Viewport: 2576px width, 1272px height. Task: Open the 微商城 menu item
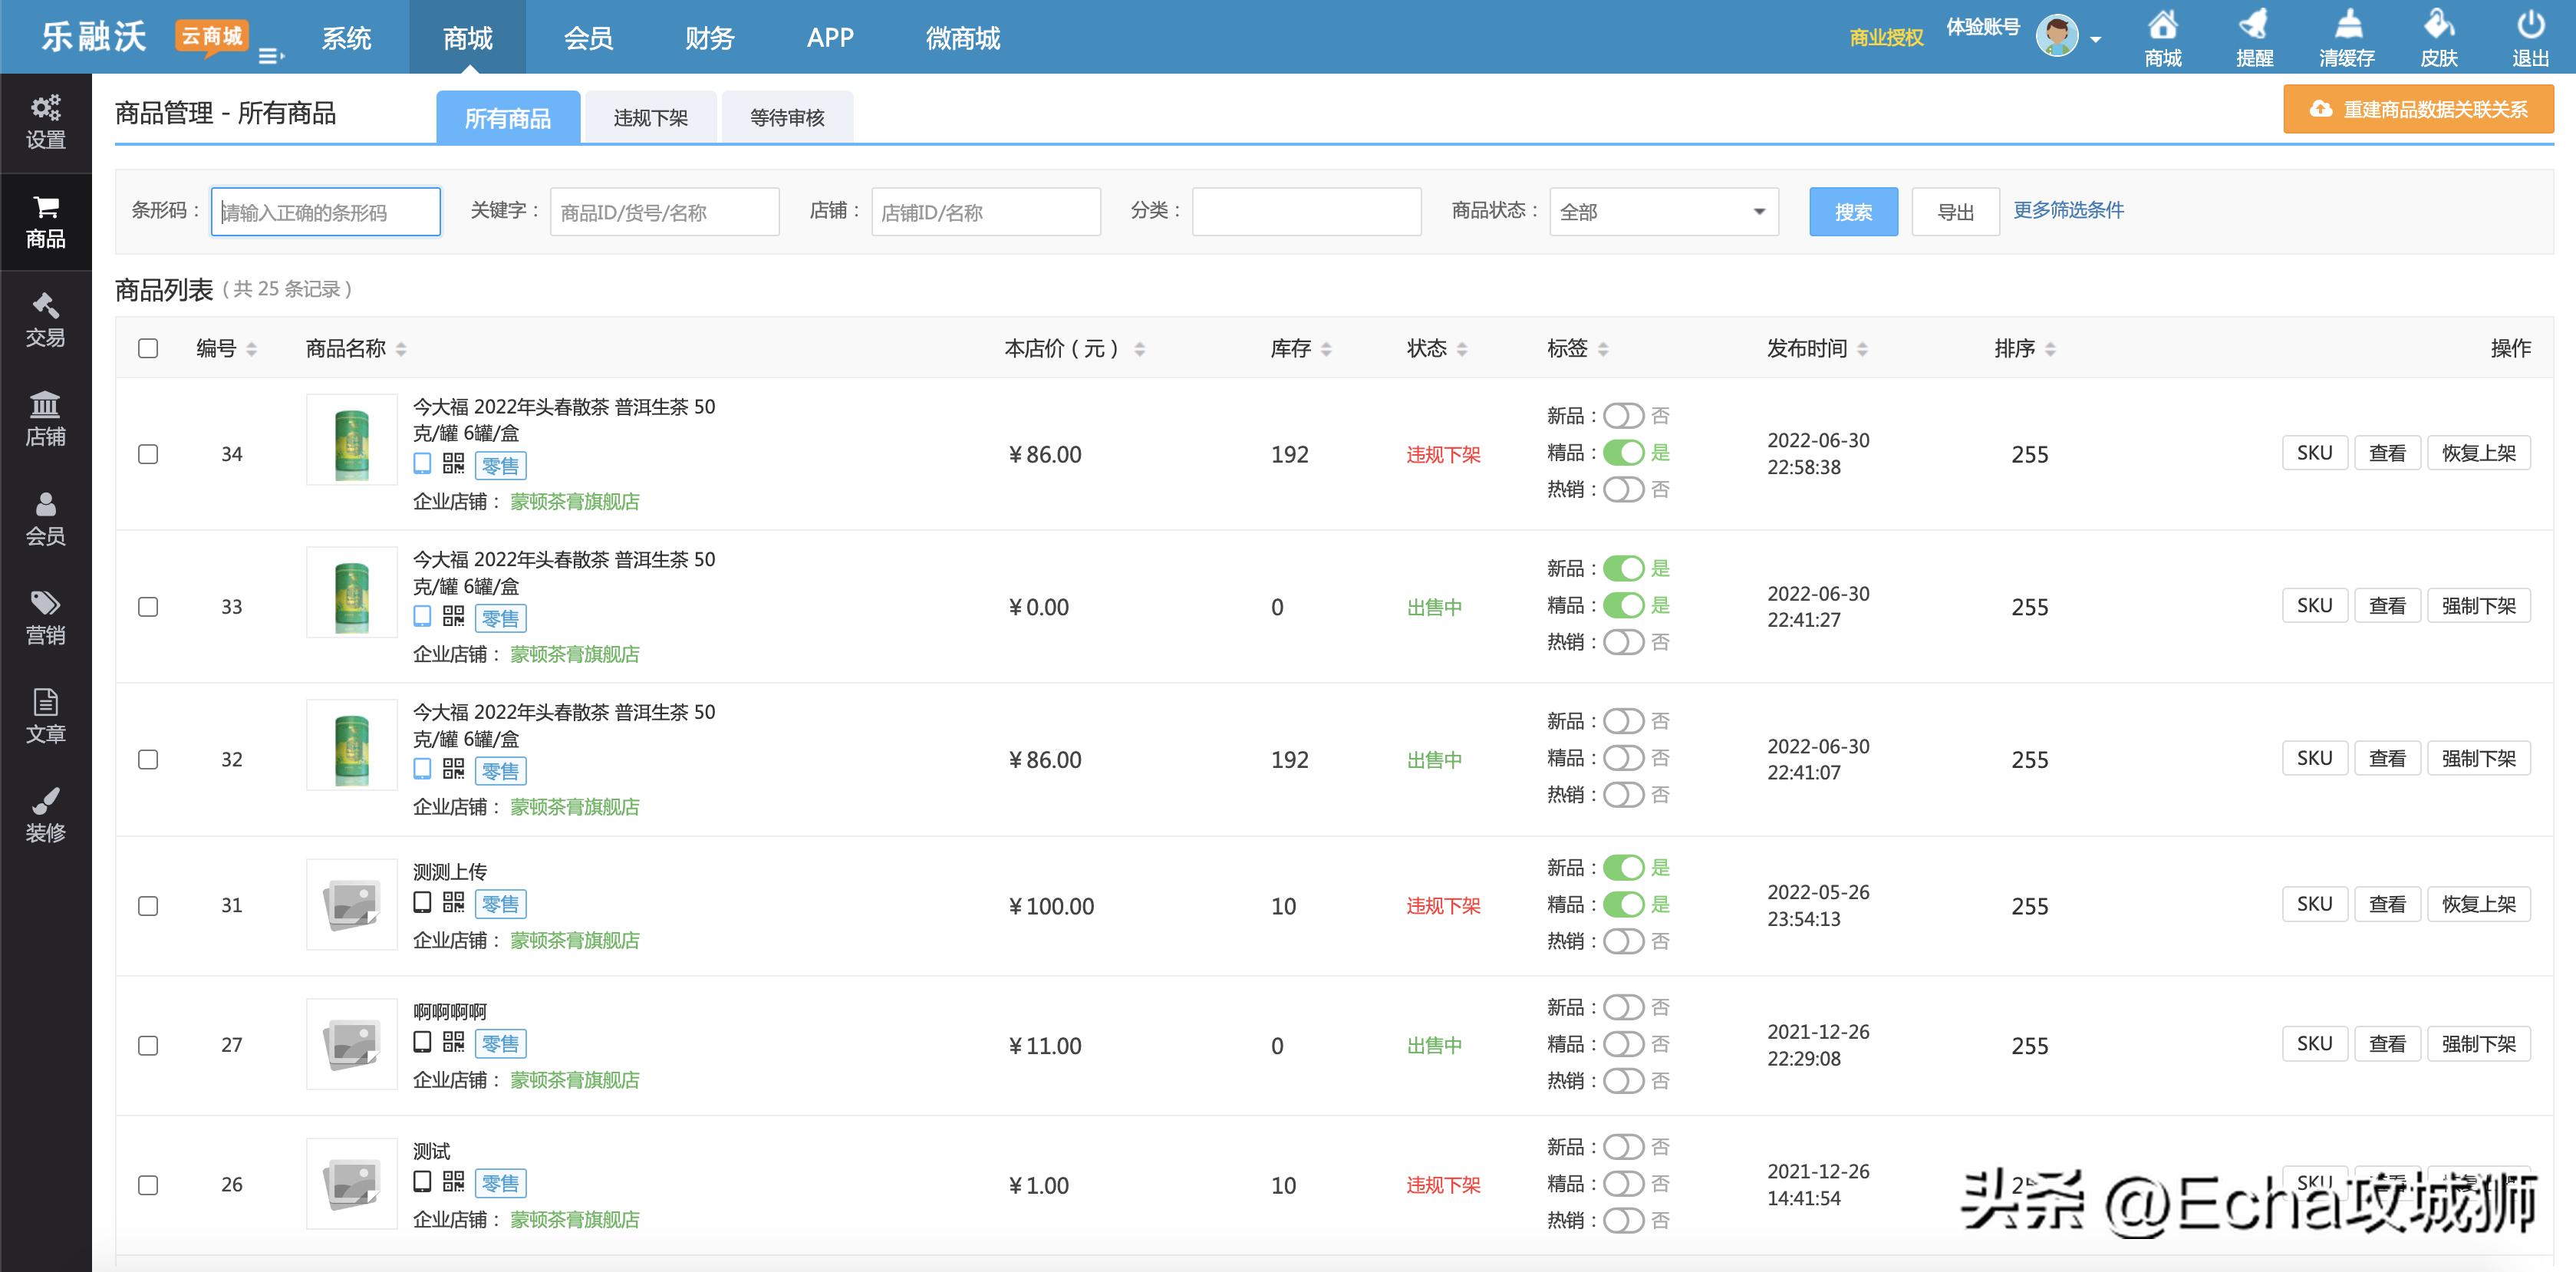pyautogui.click(x=962, y=37)
